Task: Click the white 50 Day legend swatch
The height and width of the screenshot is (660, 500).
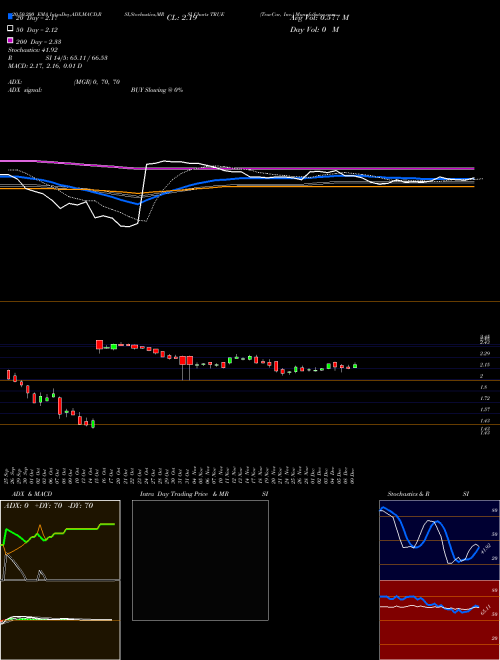Action: coord(10,28)
